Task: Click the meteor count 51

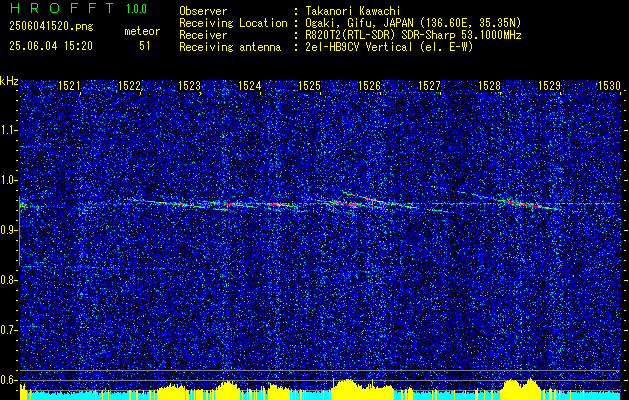Action: [144, 46]
